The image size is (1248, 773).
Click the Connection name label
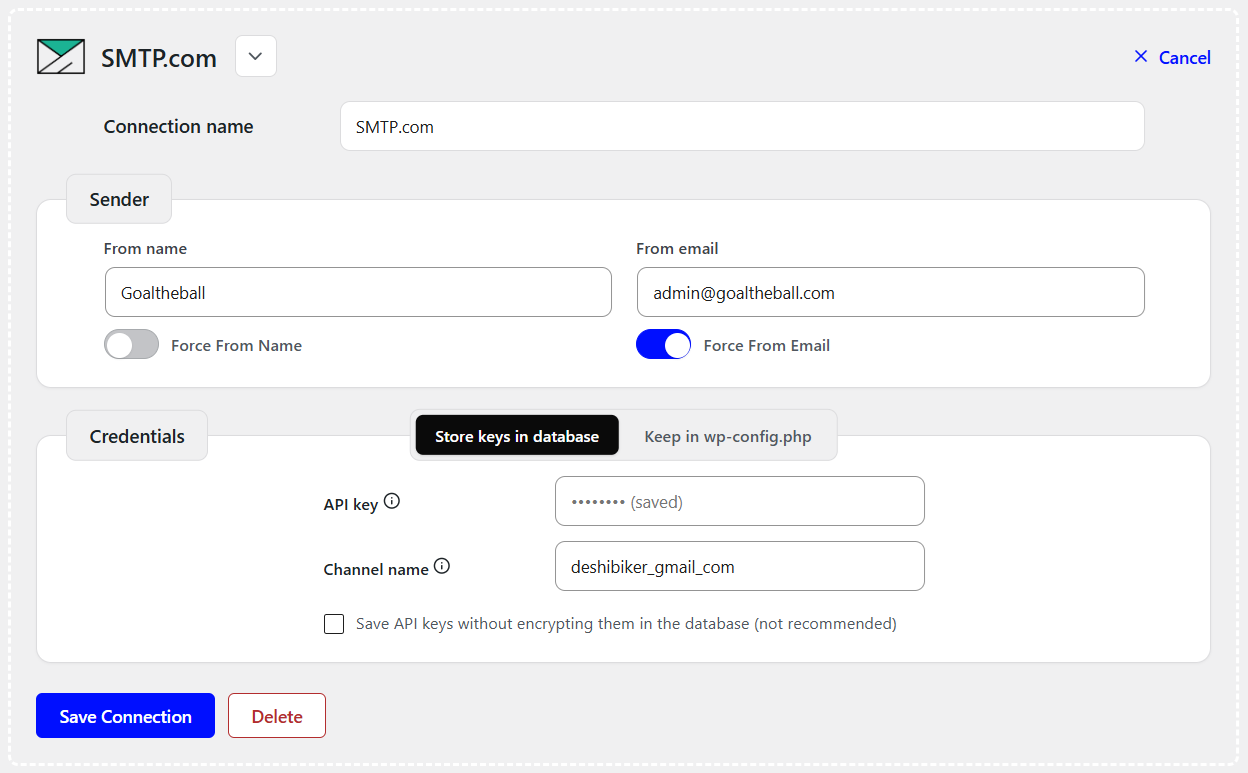click(x=179, y=126)
